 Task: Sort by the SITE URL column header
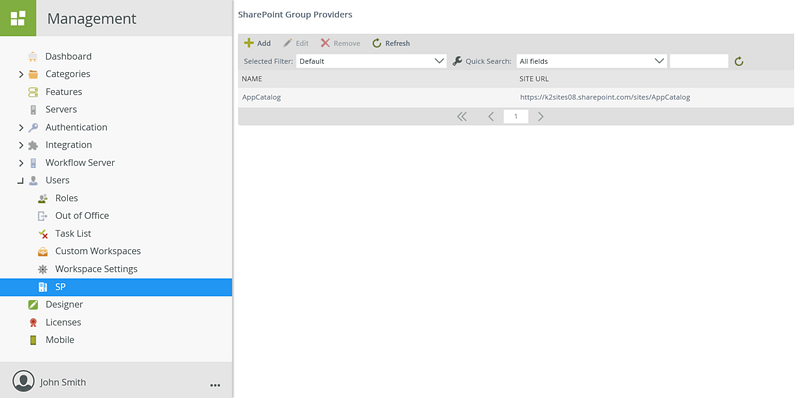pyautogui.click(x=534, y=79)
